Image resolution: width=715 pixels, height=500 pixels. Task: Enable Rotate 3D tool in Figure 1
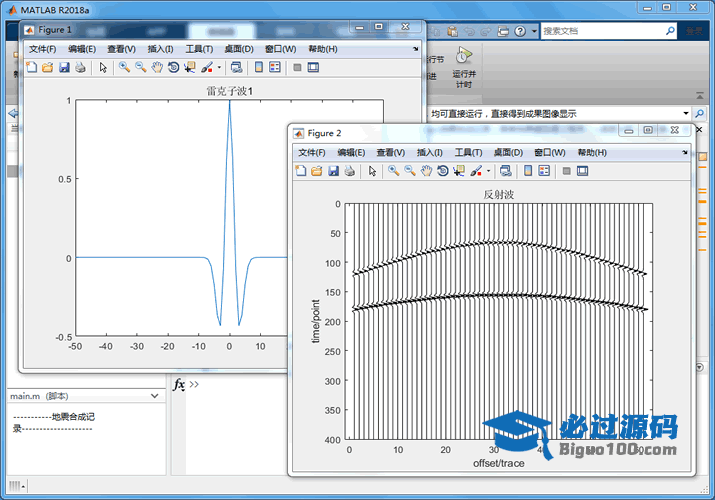pyautogui.click(x=173, y=67)
